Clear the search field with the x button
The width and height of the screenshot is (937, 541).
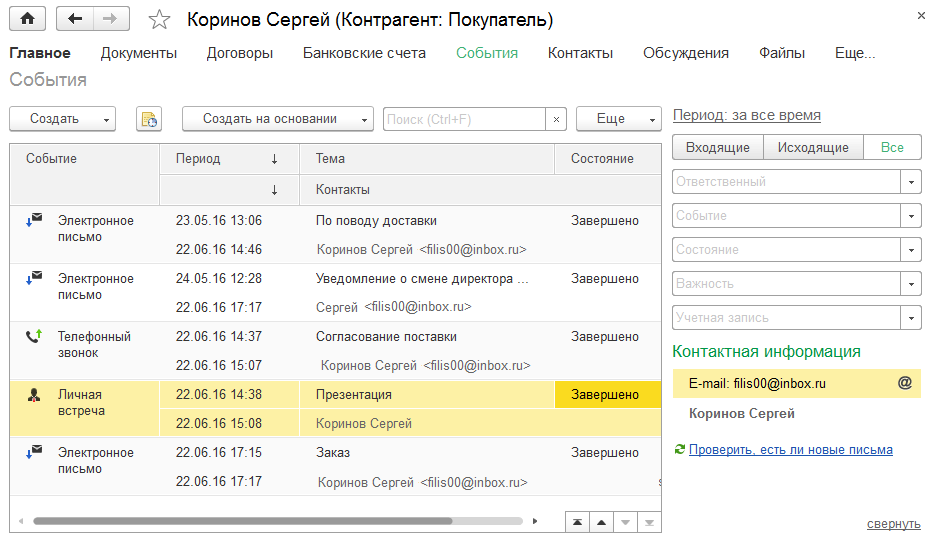point(557,119)
